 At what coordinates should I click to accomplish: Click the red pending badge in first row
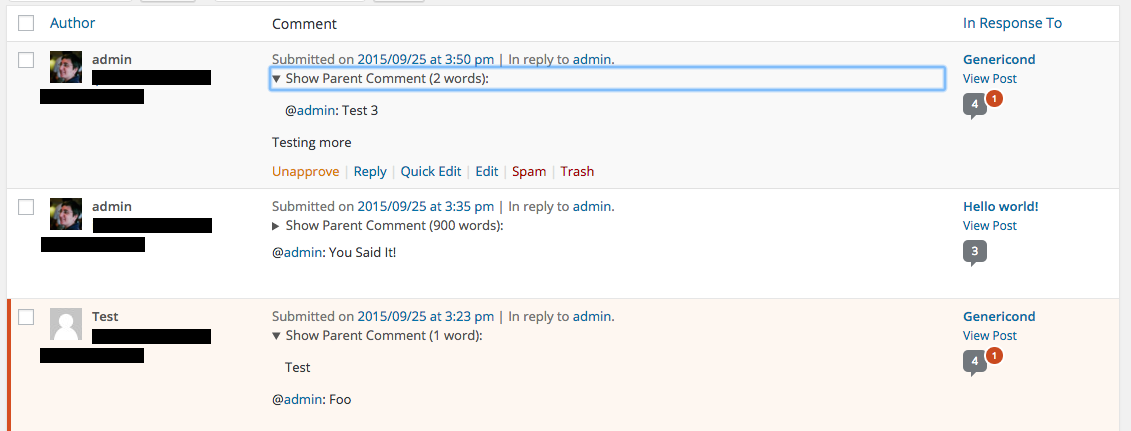(x=994, y=98)
